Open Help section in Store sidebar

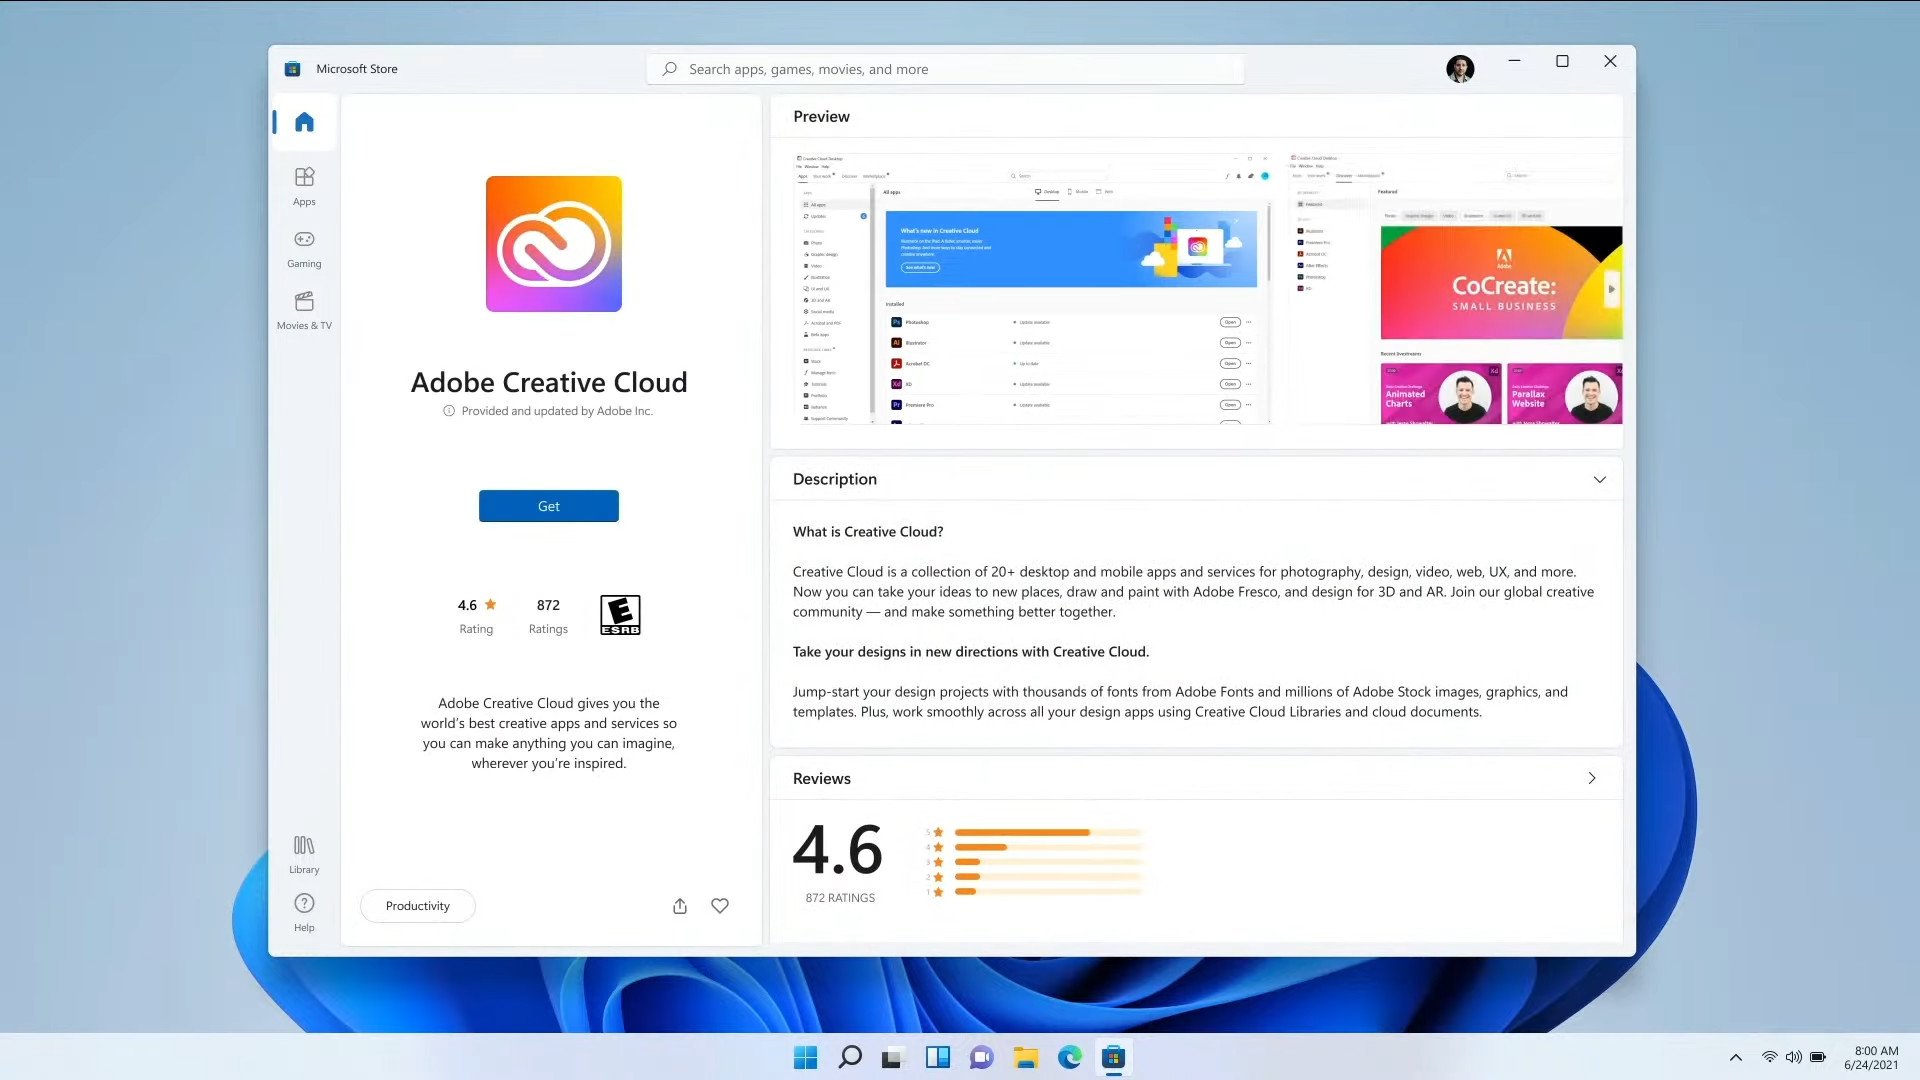point(305,911)
